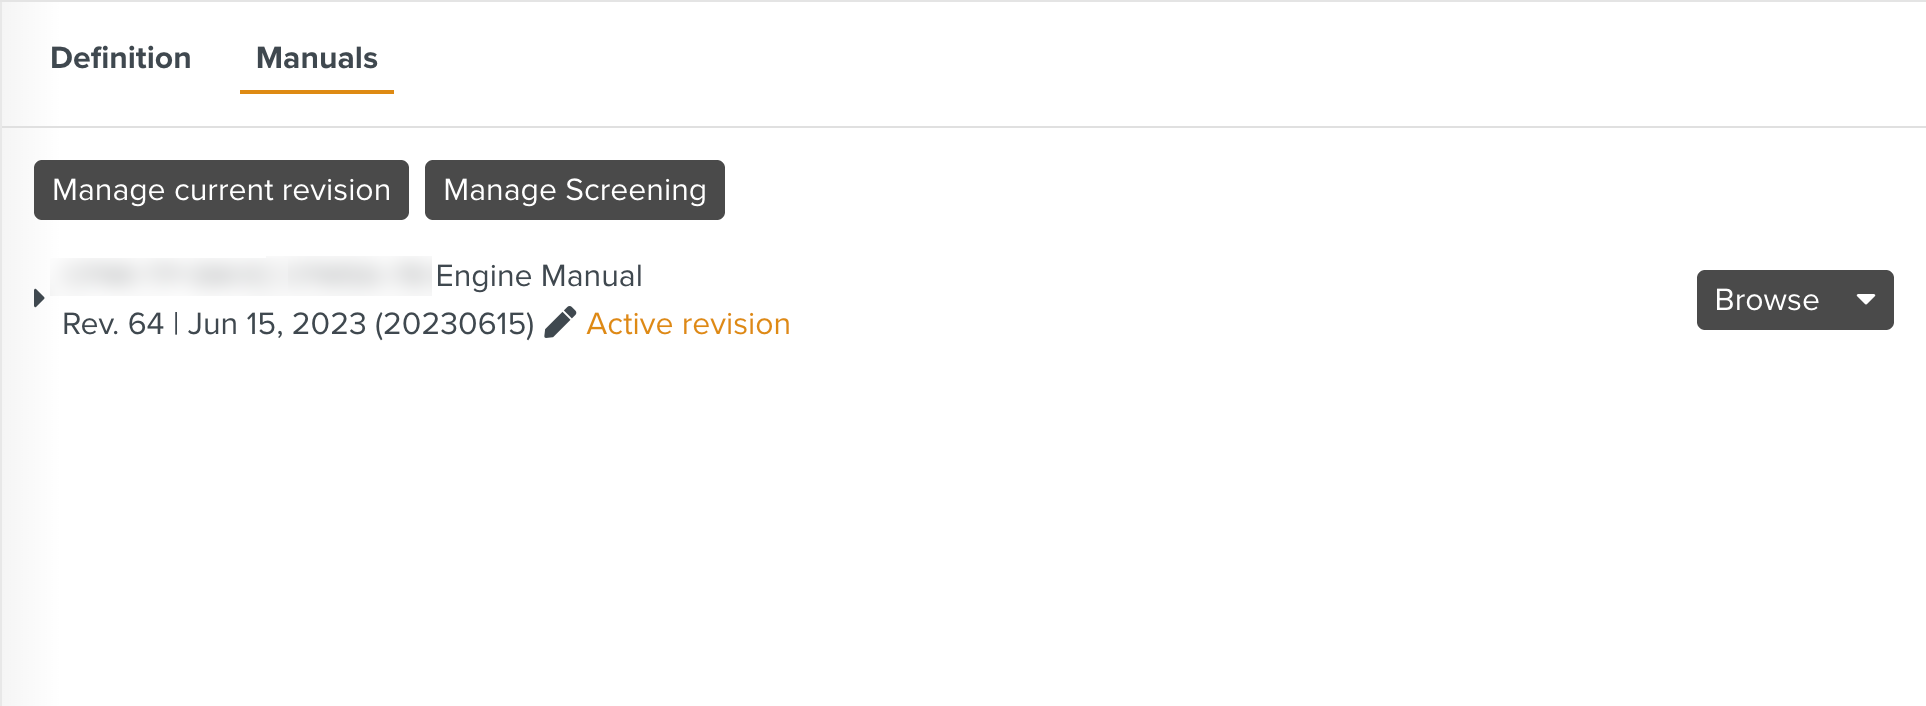Click the pencil icon to edit revision
This screenshot has width=1926, height=706.
coord(560,322)
